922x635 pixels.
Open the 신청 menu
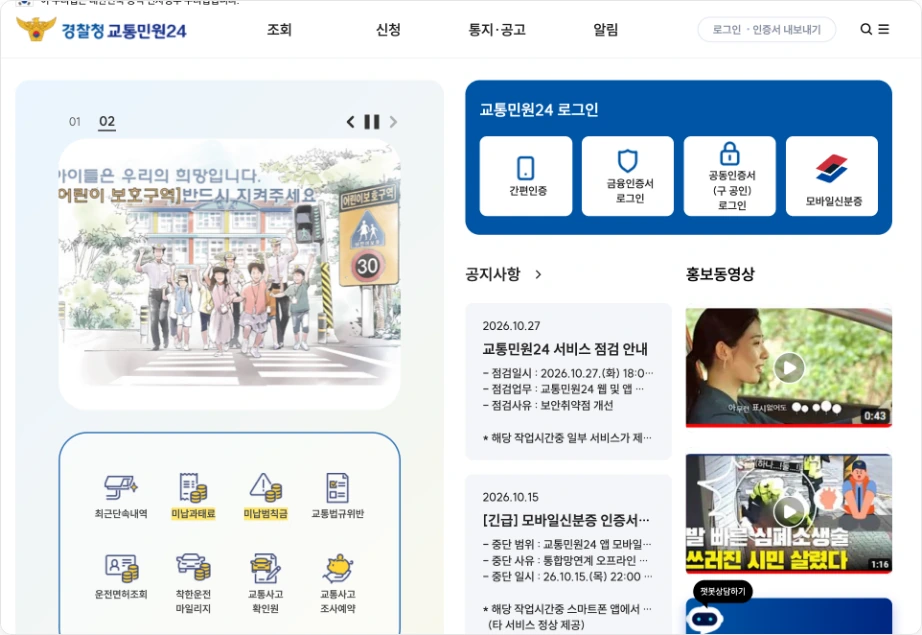388,29
